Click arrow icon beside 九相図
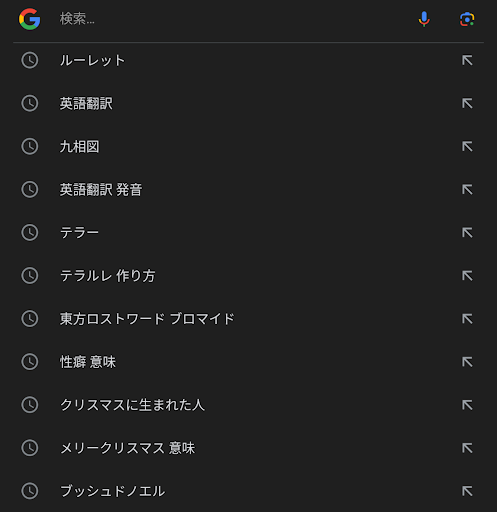Screen dimensions: 497x512 tap(467, 146)
